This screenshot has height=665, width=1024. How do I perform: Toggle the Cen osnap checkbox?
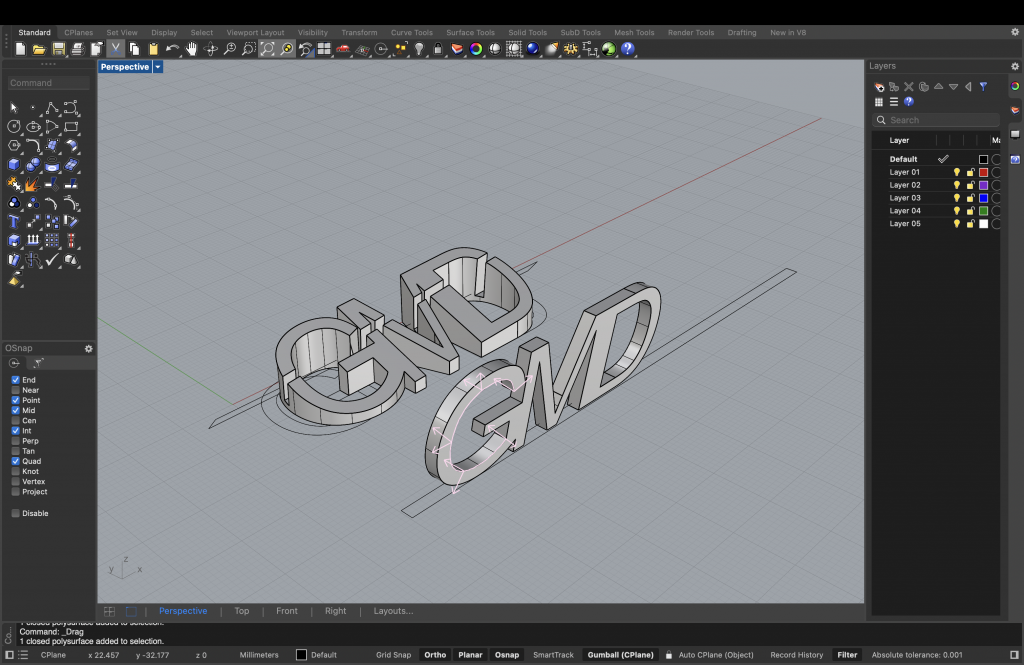tap(16, 421)
